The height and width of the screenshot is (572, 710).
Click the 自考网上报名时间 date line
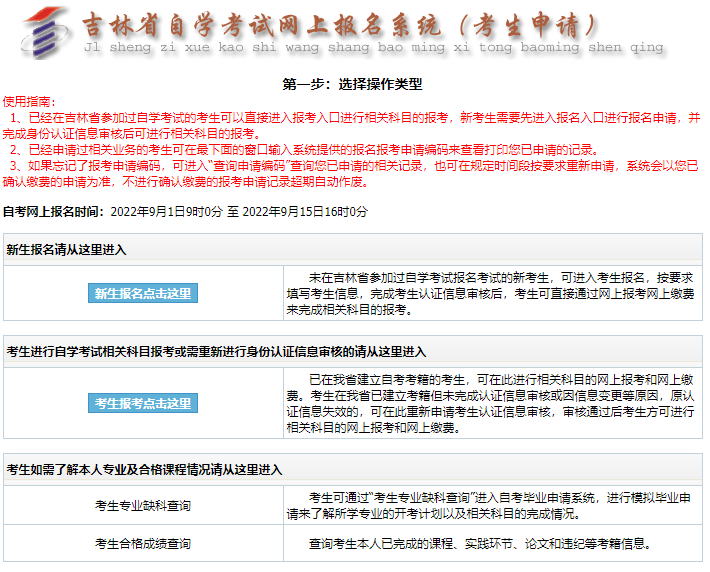185,212
